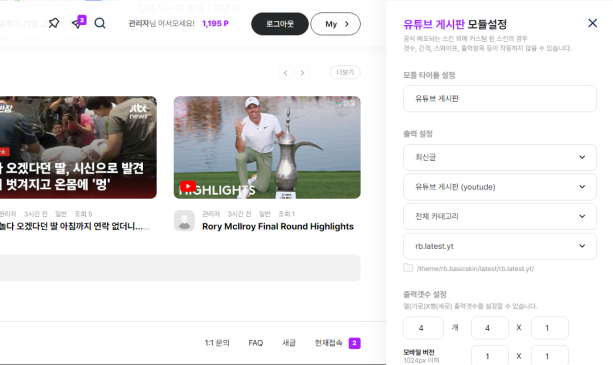Go to previous slide arrow

point(285,72)
